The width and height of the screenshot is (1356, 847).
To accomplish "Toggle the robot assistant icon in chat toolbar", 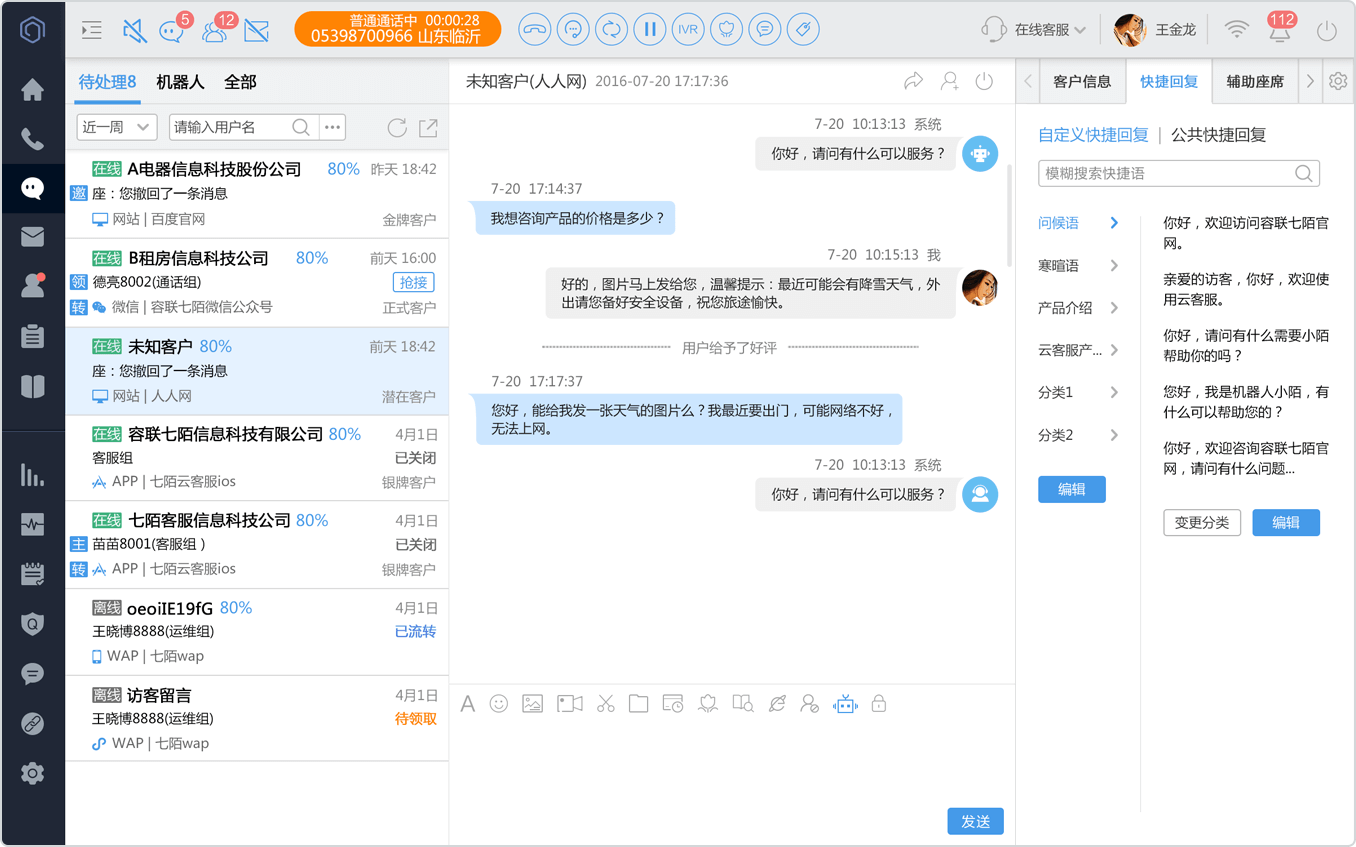I will 845,704.
